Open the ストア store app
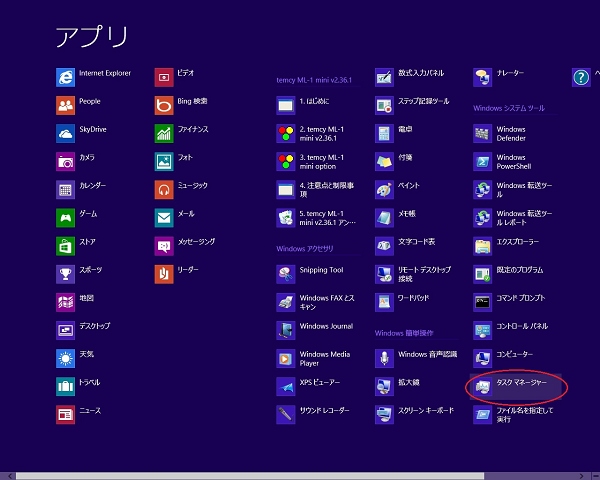600x480 pixels. 65,246
